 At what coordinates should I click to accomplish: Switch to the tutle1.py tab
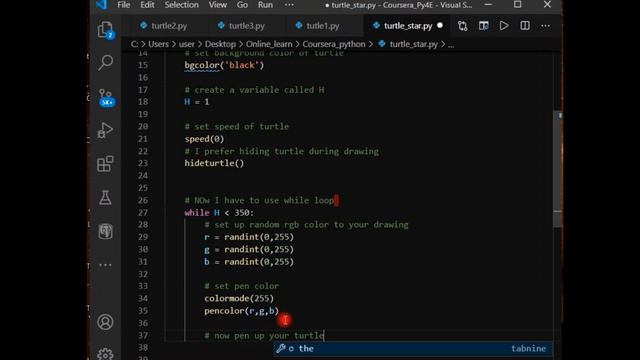coord(322,26)
